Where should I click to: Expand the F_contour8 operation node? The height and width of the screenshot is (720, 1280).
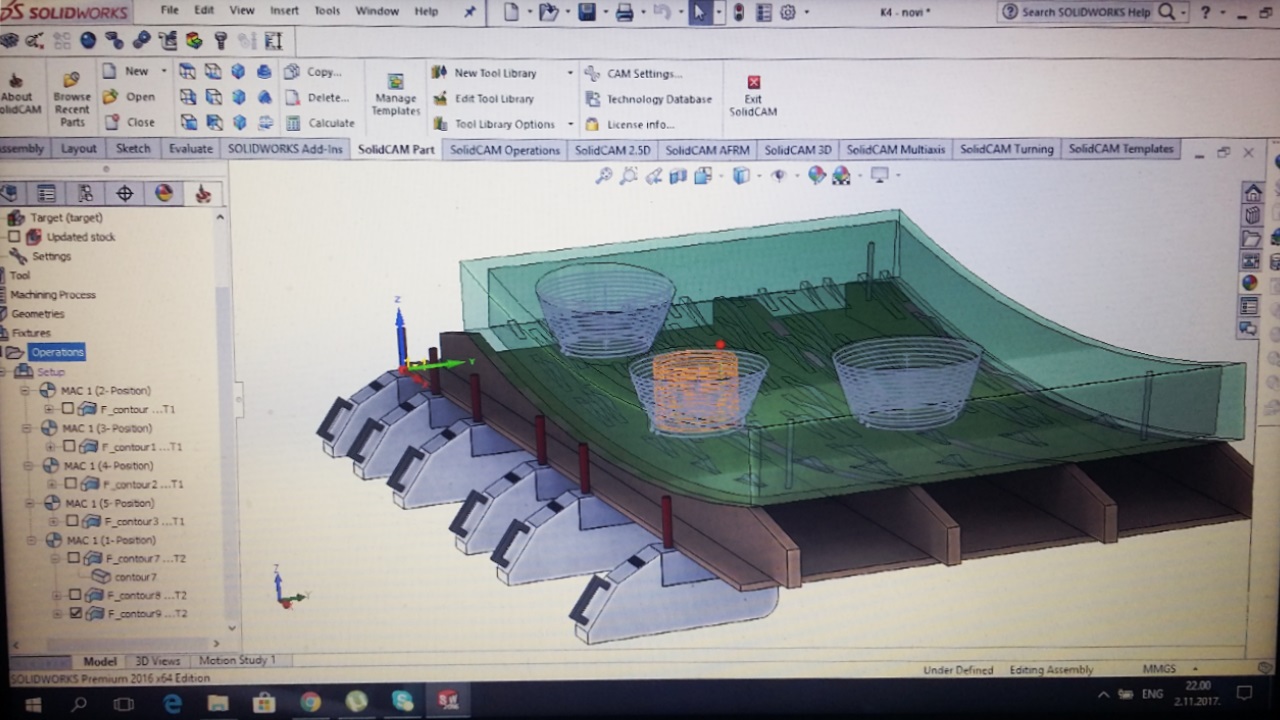[x=57, y=595]
